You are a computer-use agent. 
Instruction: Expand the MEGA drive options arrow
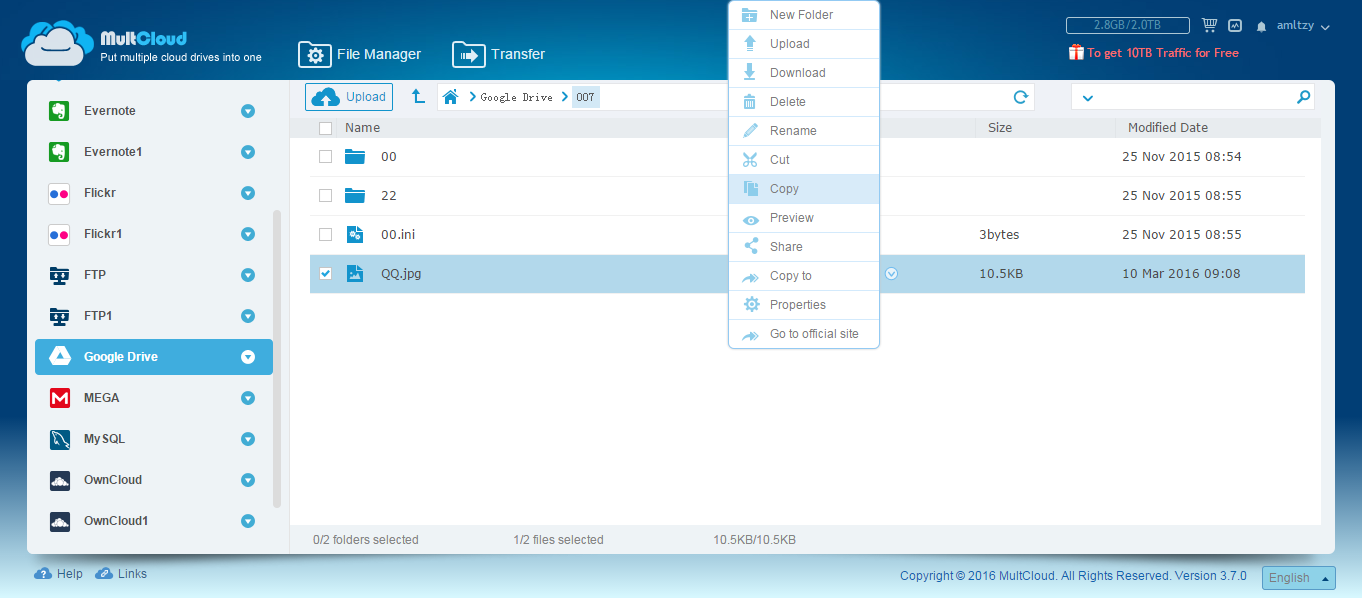coord(248,398)
